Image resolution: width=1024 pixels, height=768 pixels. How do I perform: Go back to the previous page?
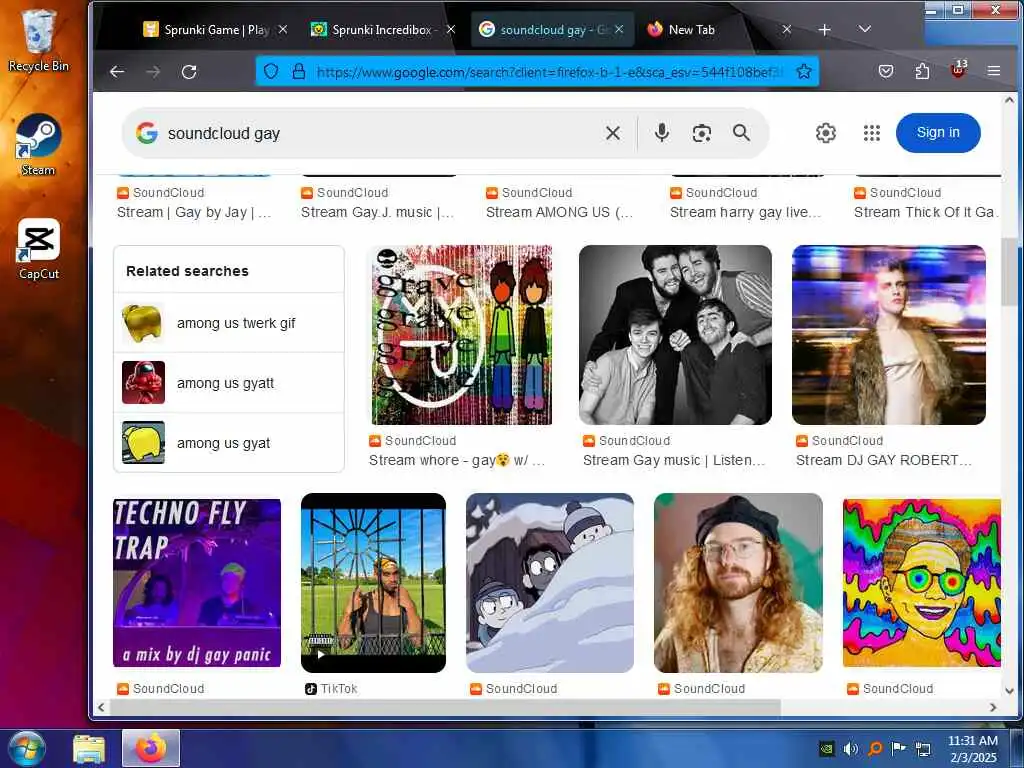click(117, 72)
